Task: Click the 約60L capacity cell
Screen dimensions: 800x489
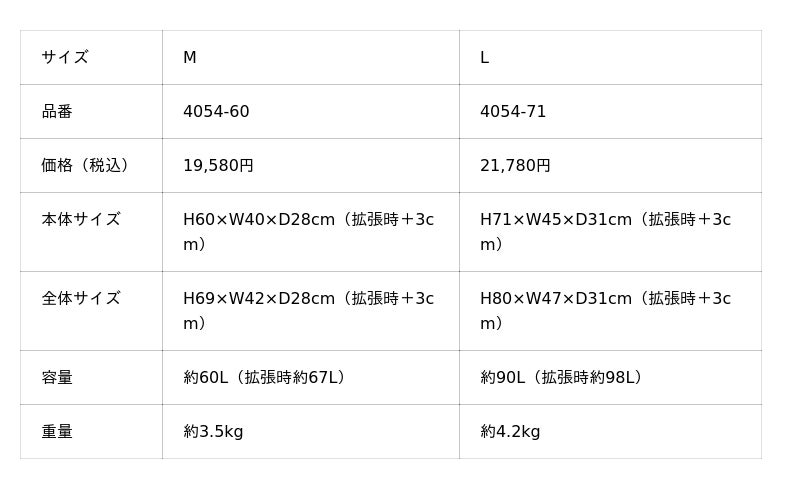Action: pyautogui.click(x=264, y=378)
